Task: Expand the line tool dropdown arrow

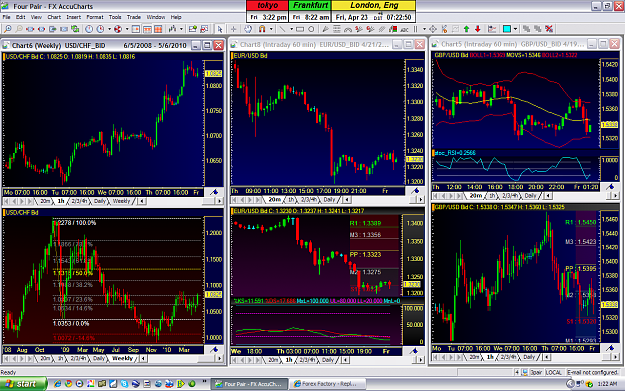Action: pos(291,29)
